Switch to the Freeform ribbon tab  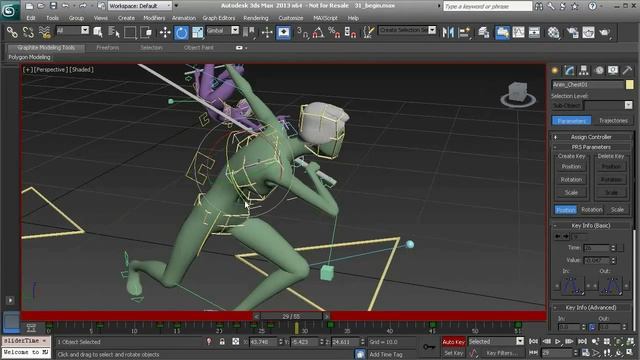108,48
